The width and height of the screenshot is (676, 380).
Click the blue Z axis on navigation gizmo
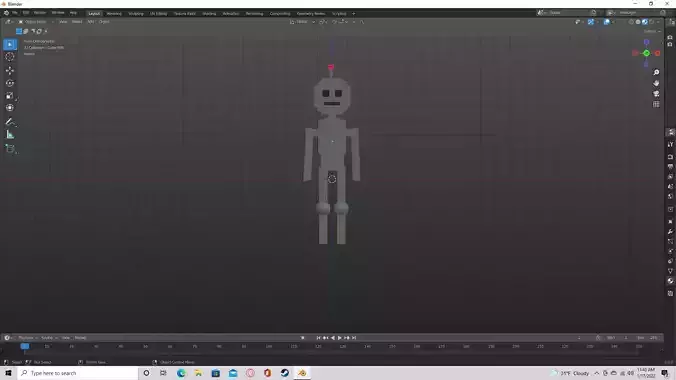646,42
